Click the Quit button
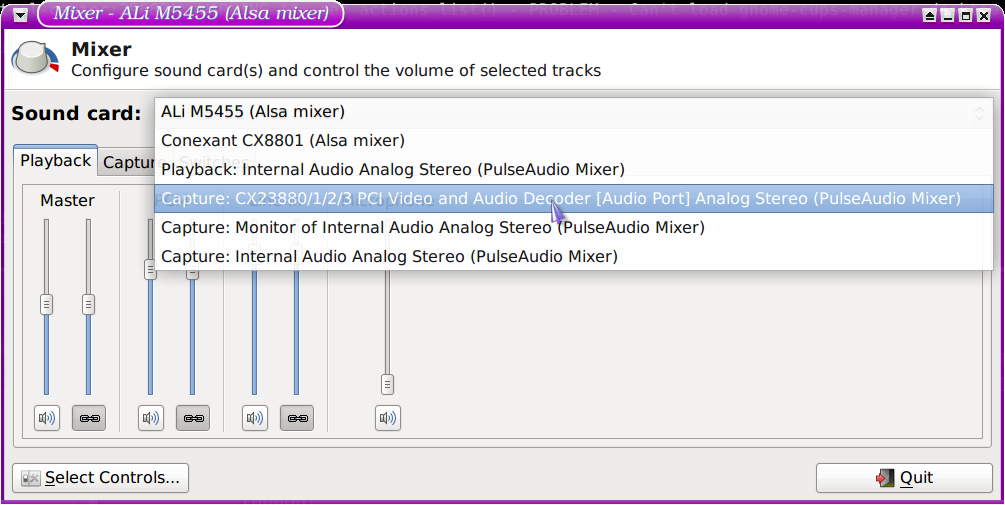This screenshot has height=505, width=1005. coord(904,478)
